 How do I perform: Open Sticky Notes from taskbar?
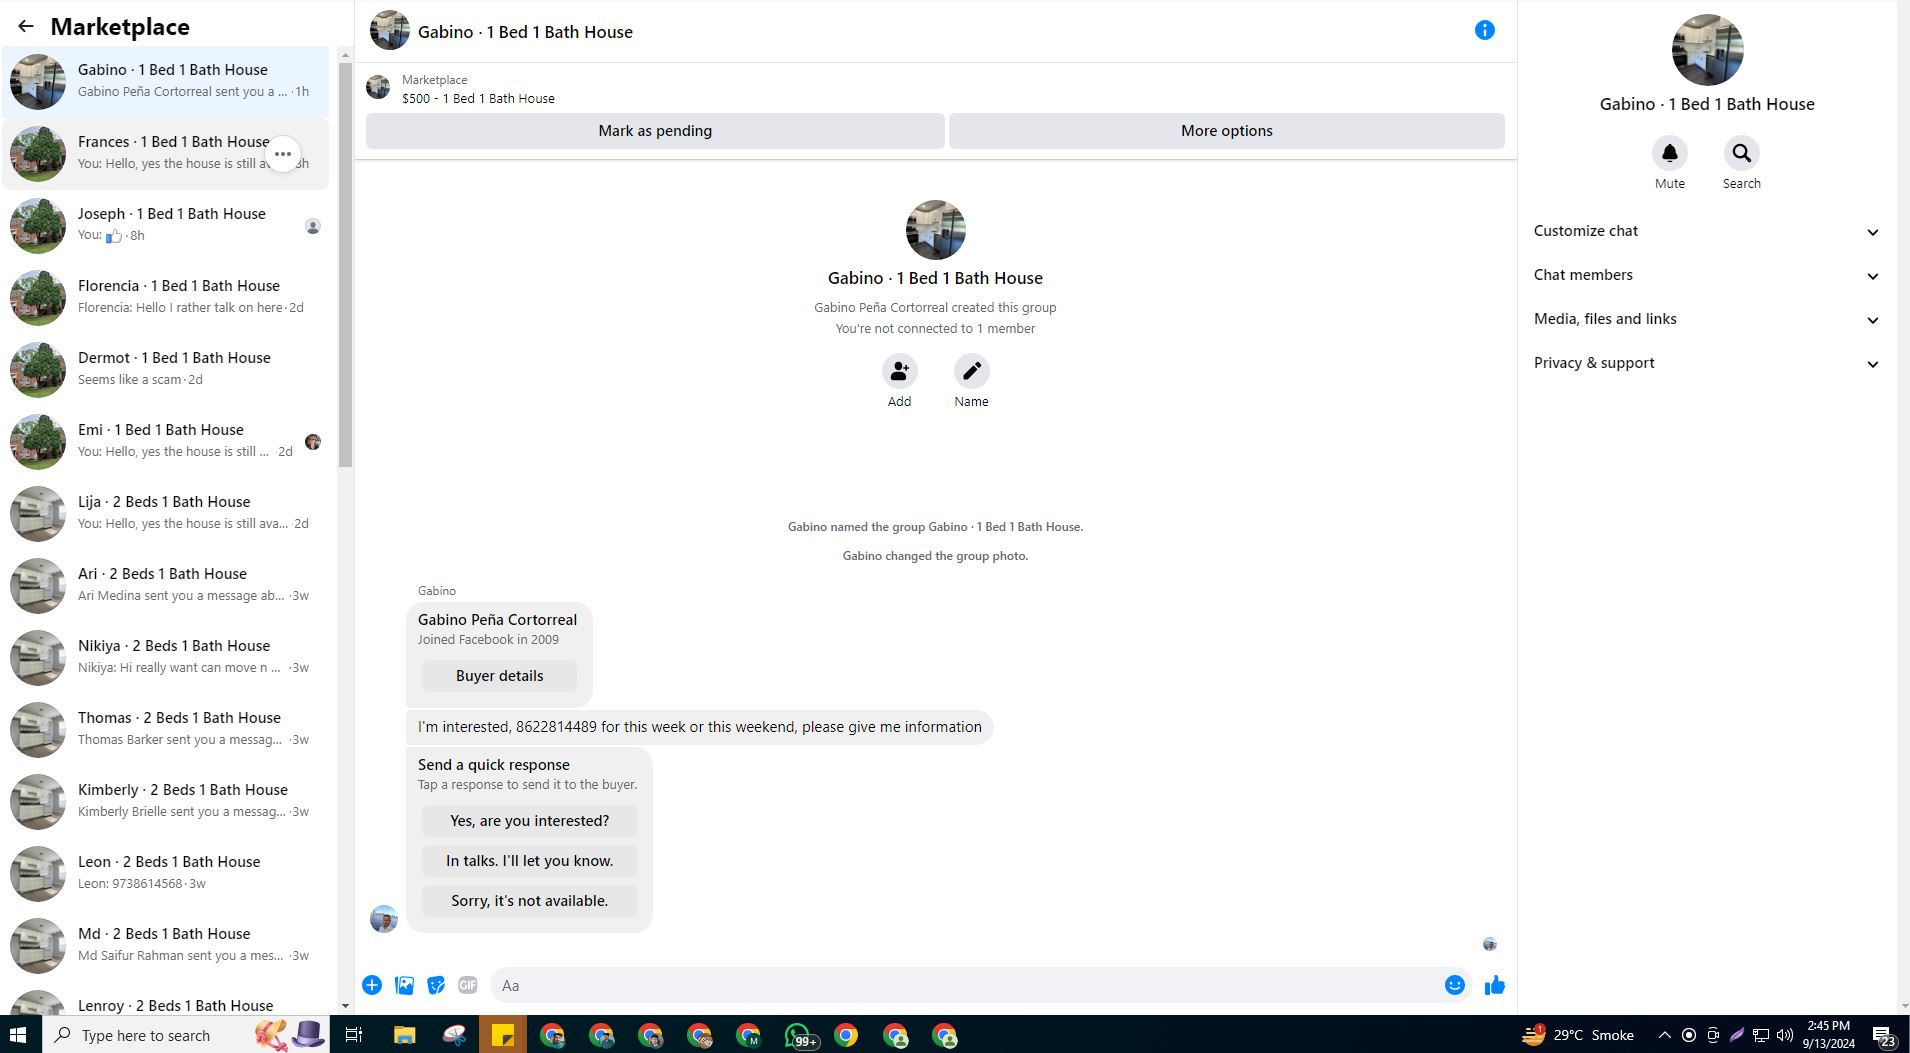tap(503, 1035)
